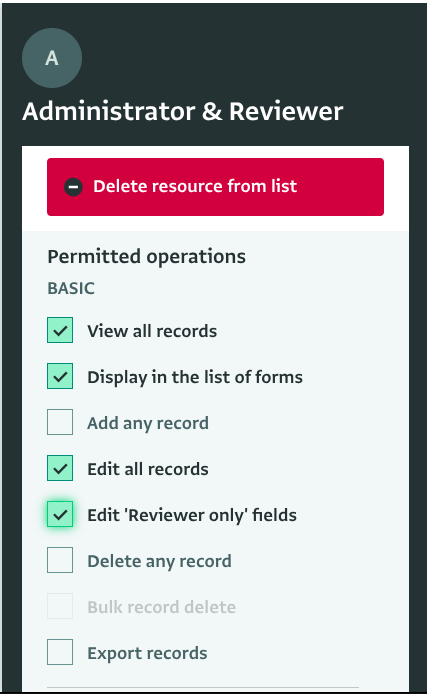The height and width of the screenshot is (694, 427).
Task: Tick the 'Delete any record' checkbox
Action: tap(60, 560)
